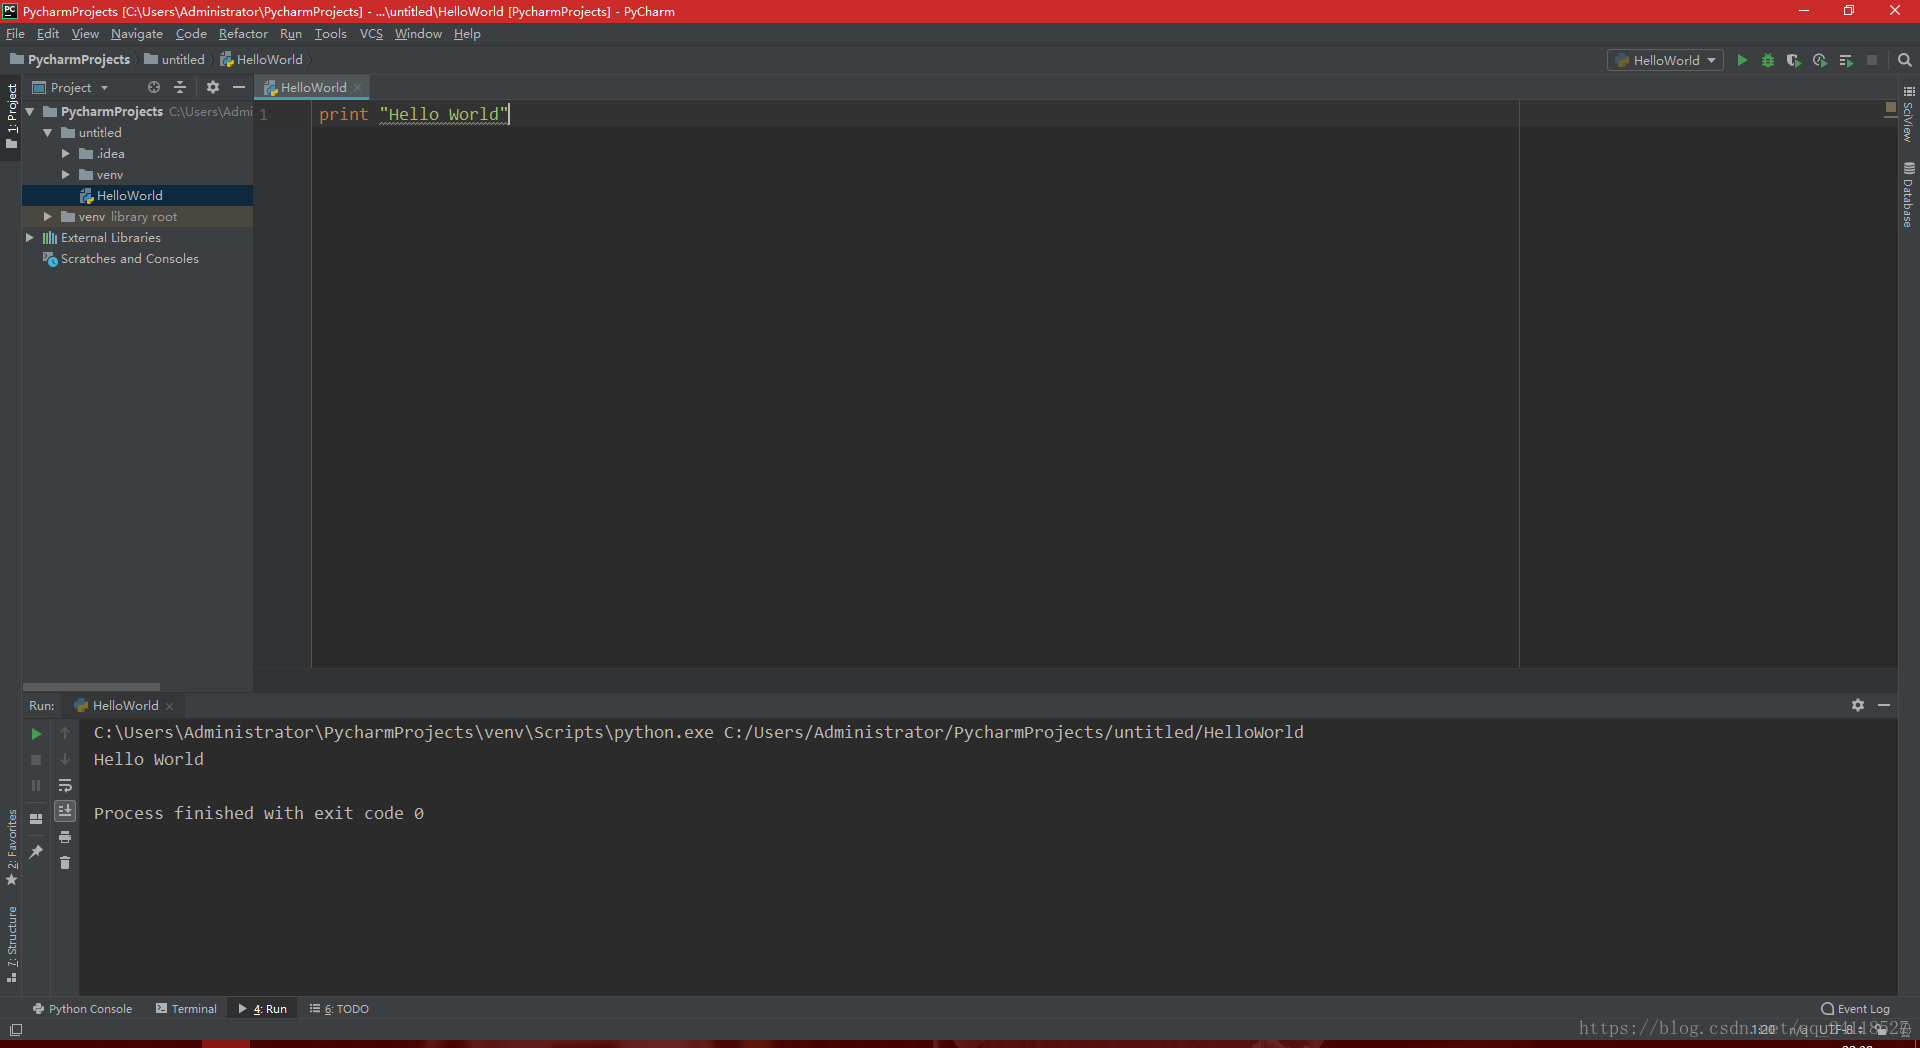The height and width of the screenshot is (1048, 1920).
Task: Expand External Libraries
Action: (30, 238)
